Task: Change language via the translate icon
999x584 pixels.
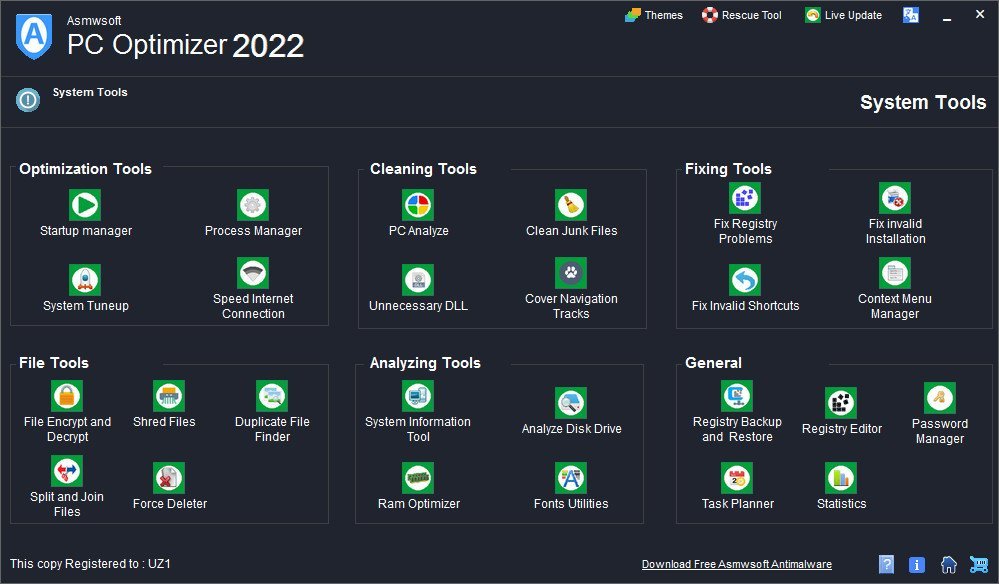Action: (x=911, y=15)
